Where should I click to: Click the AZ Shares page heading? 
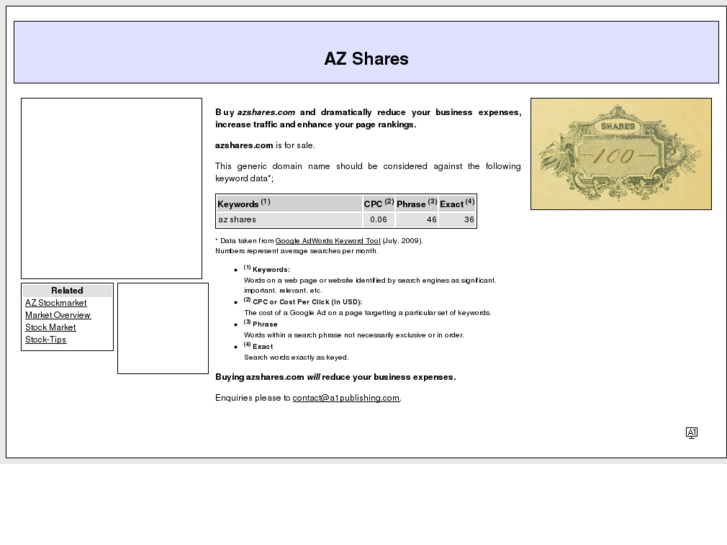click(x=366, y=59)
